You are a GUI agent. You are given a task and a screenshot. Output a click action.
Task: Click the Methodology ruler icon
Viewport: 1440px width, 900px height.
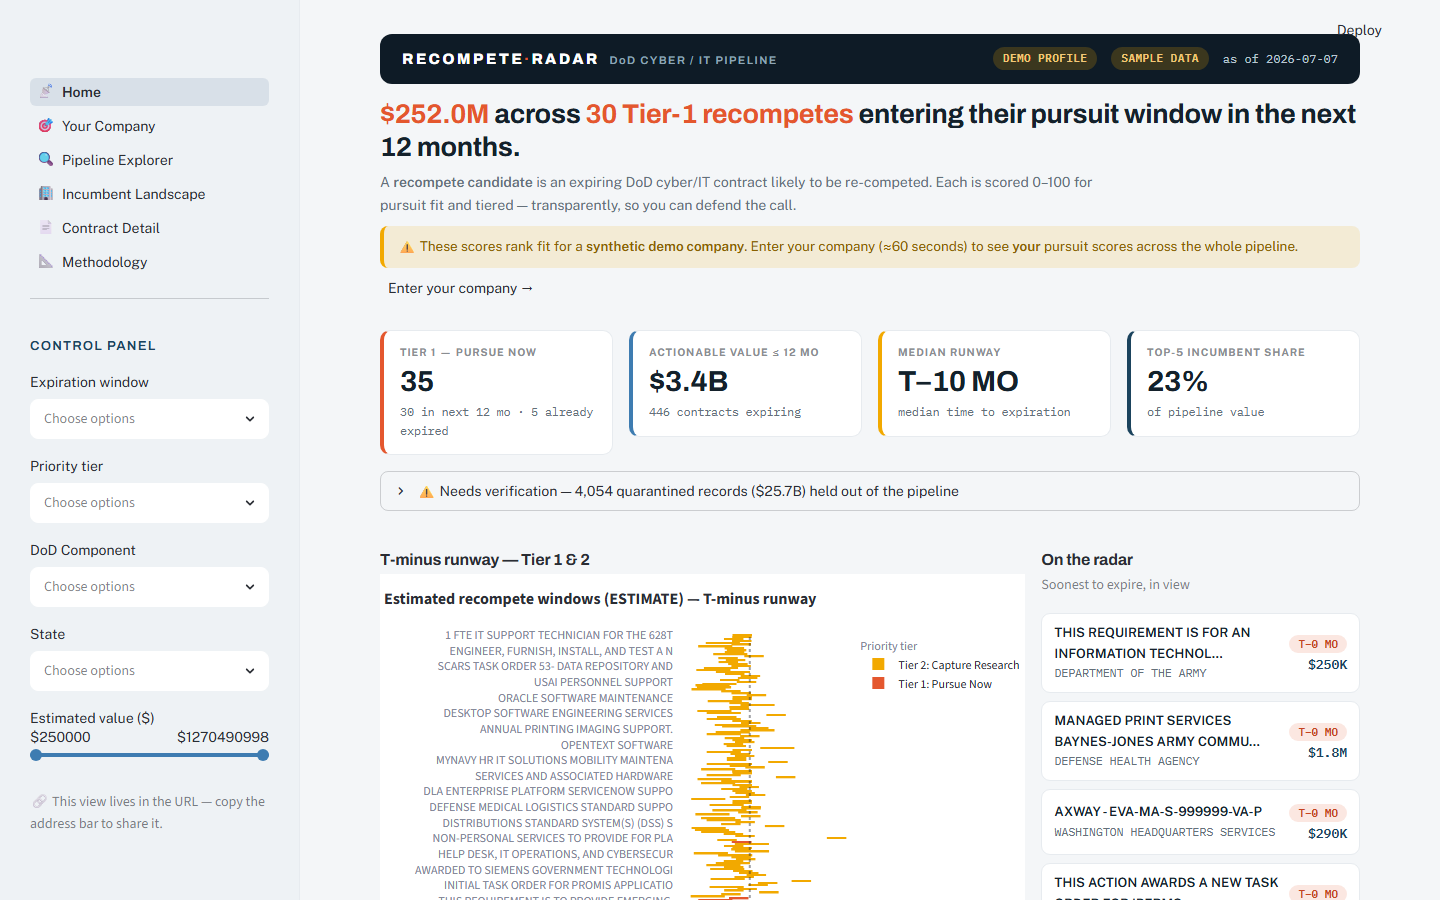pos(46,261)
